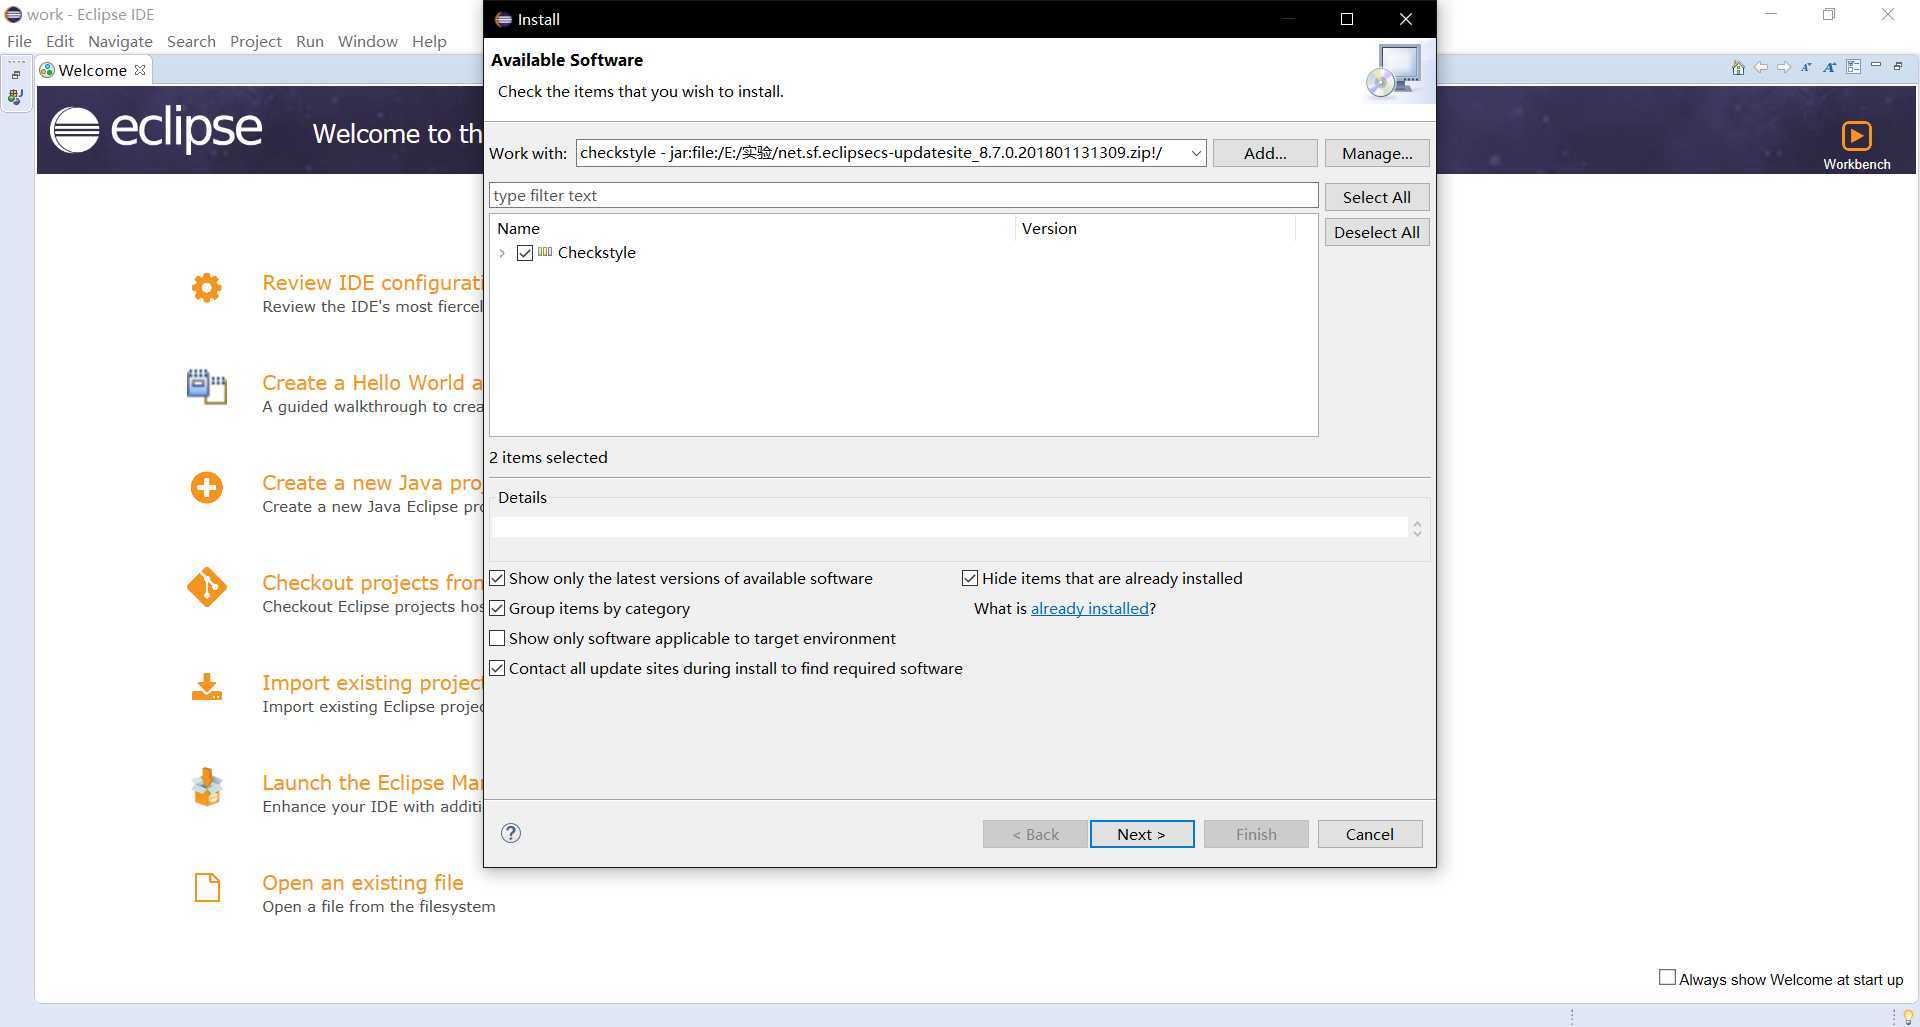The width and height of the screenshot is (1920, 1027).
Task: Minimize the Welcome view panel
Action: 1876,65
